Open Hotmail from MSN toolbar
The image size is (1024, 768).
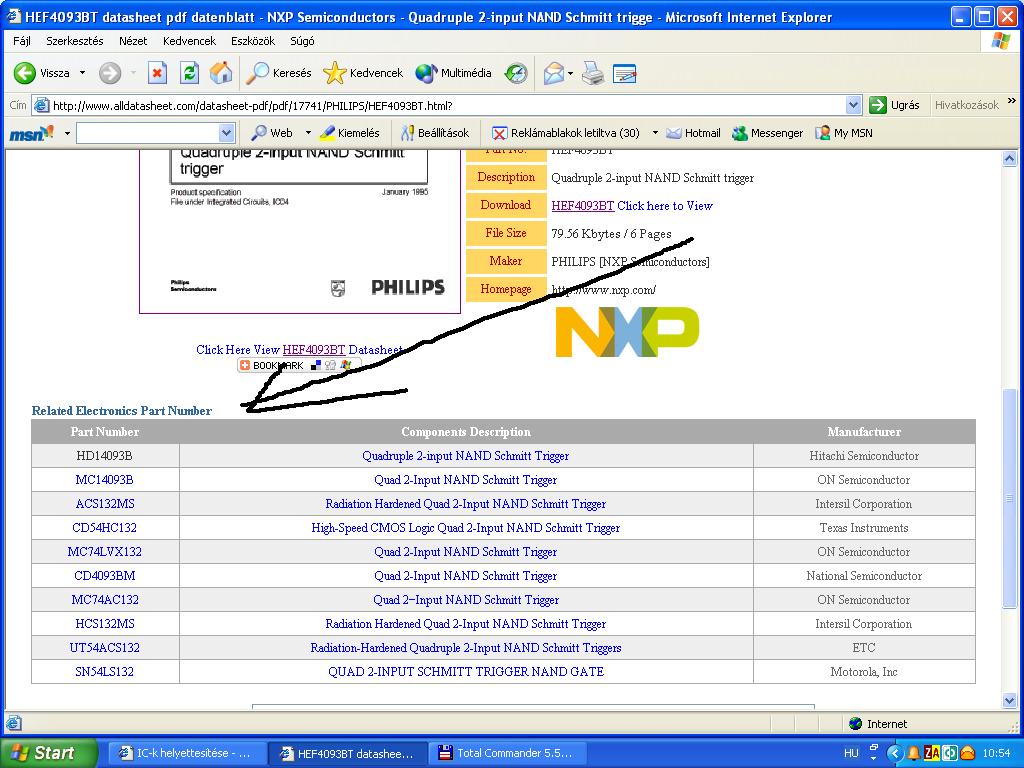(693, 133)
